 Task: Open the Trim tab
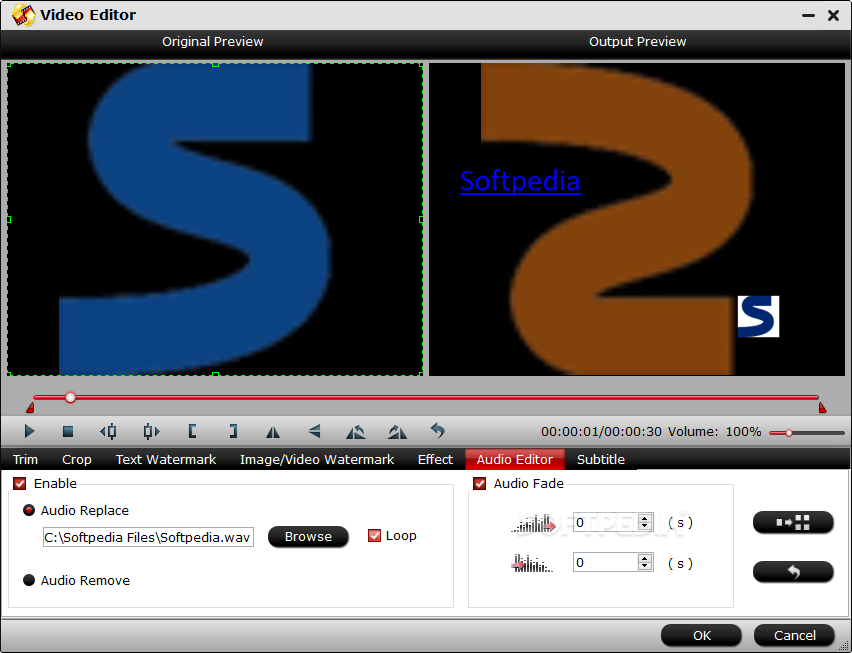(x=26, y=460)
